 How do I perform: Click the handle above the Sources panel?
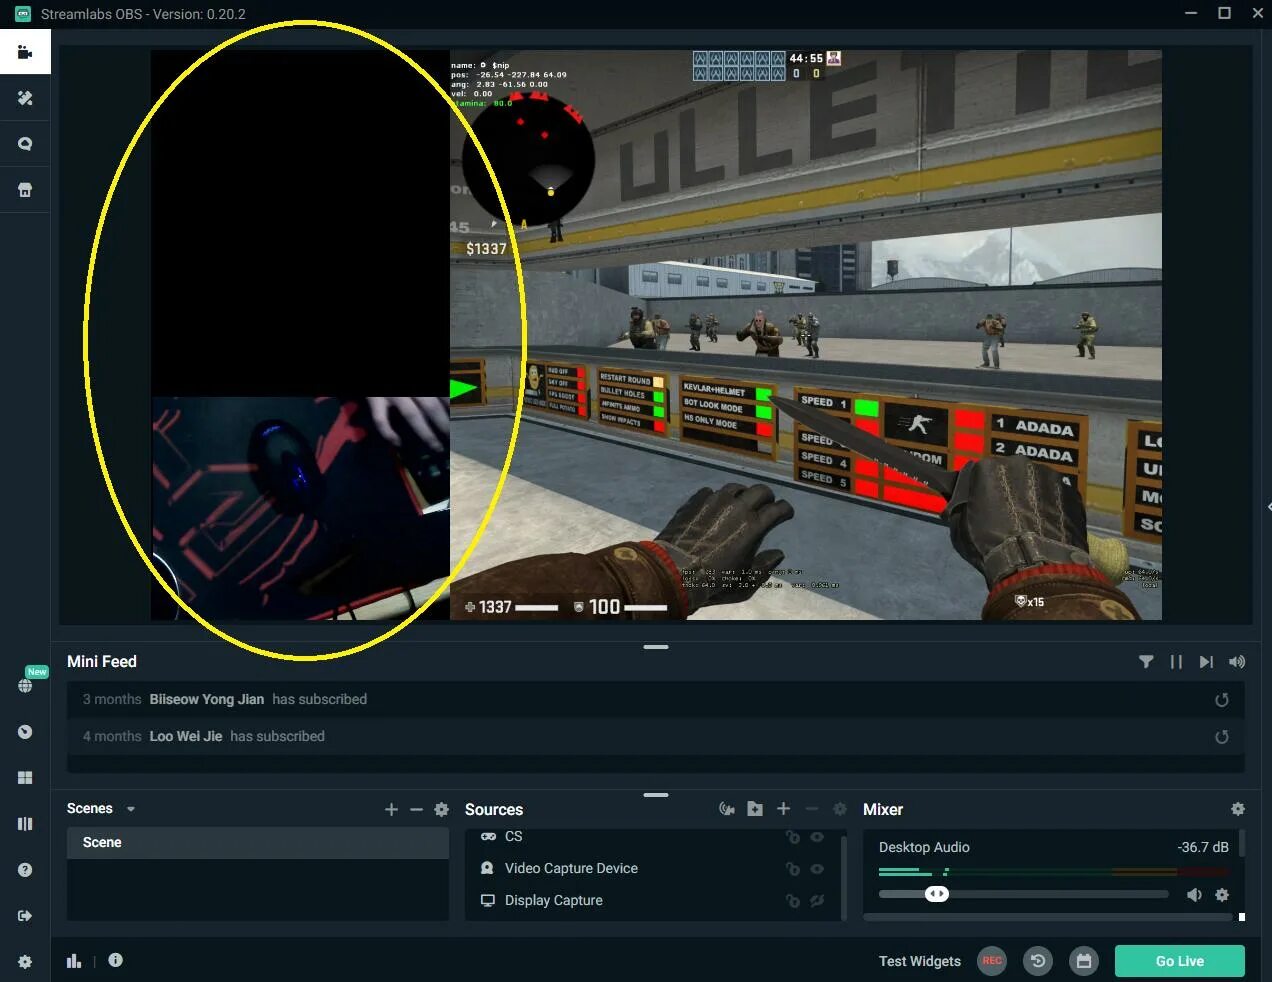coord(656,795)
